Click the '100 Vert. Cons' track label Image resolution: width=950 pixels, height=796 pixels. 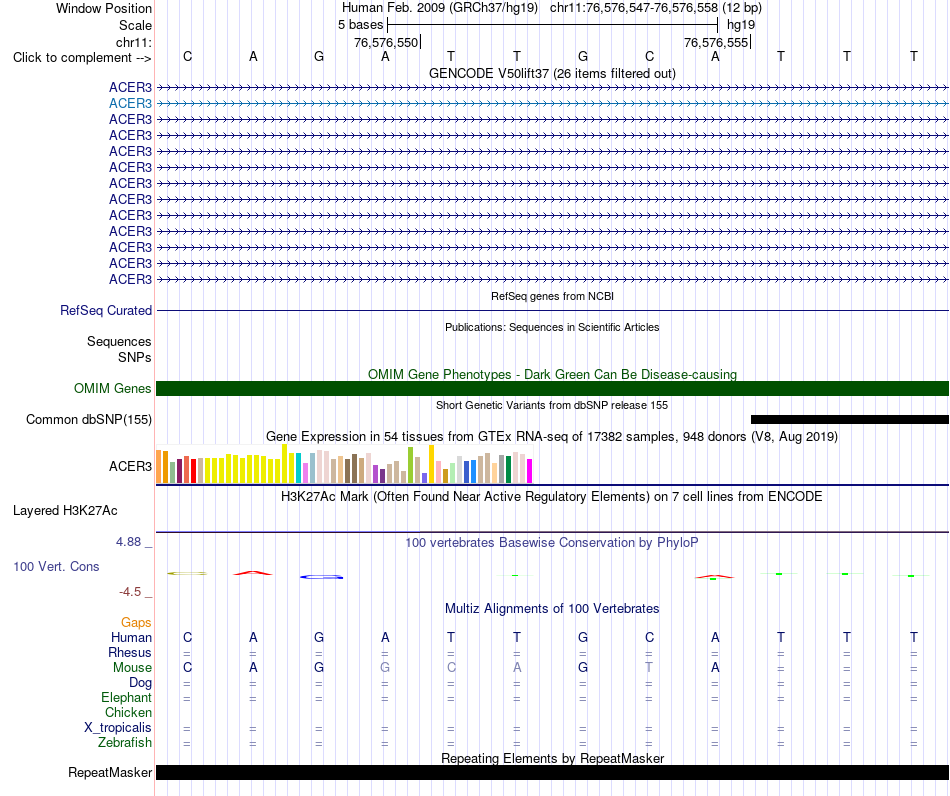pyautogui.click(x=56, y=566)
